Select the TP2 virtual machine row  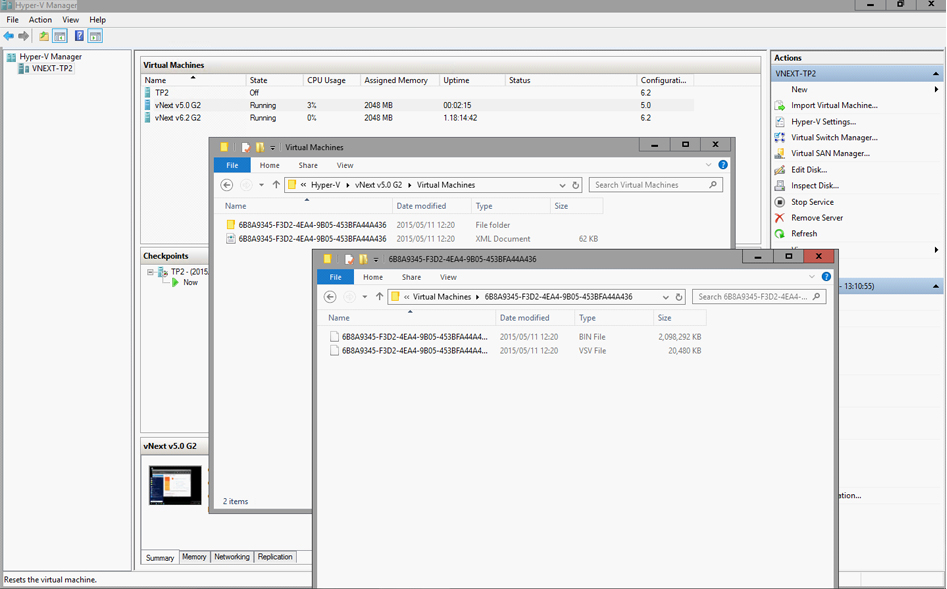click(418, 92)
